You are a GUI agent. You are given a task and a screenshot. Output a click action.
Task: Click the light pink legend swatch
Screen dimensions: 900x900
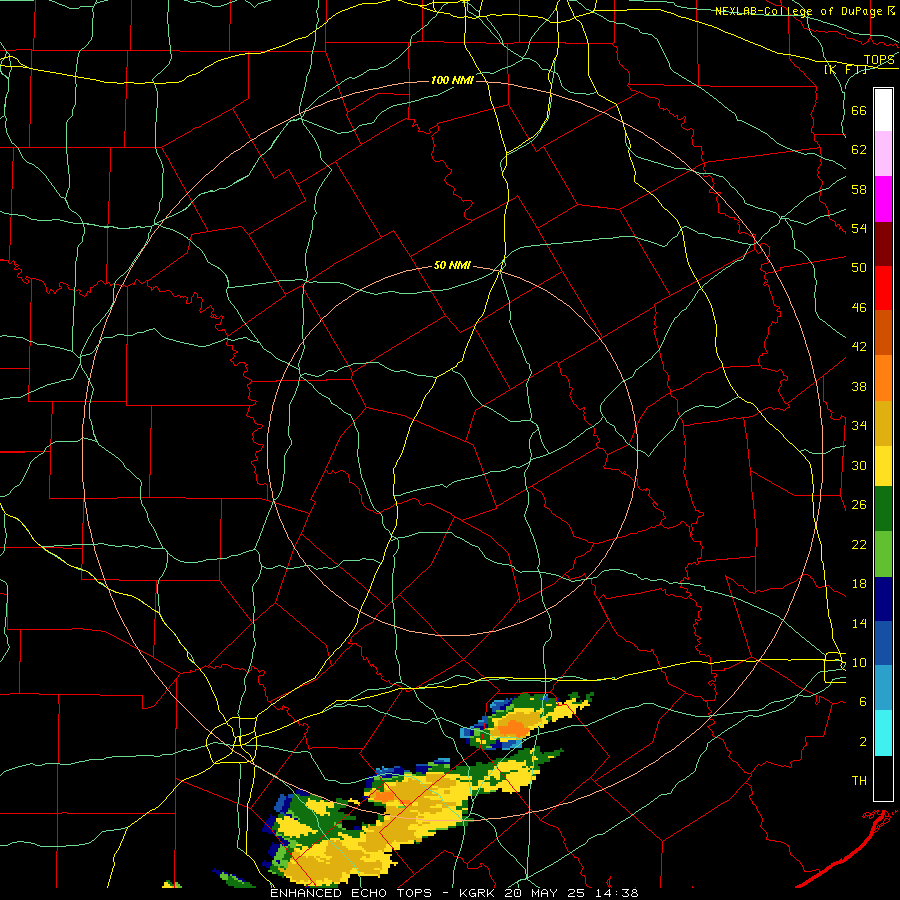click(883, 154)
